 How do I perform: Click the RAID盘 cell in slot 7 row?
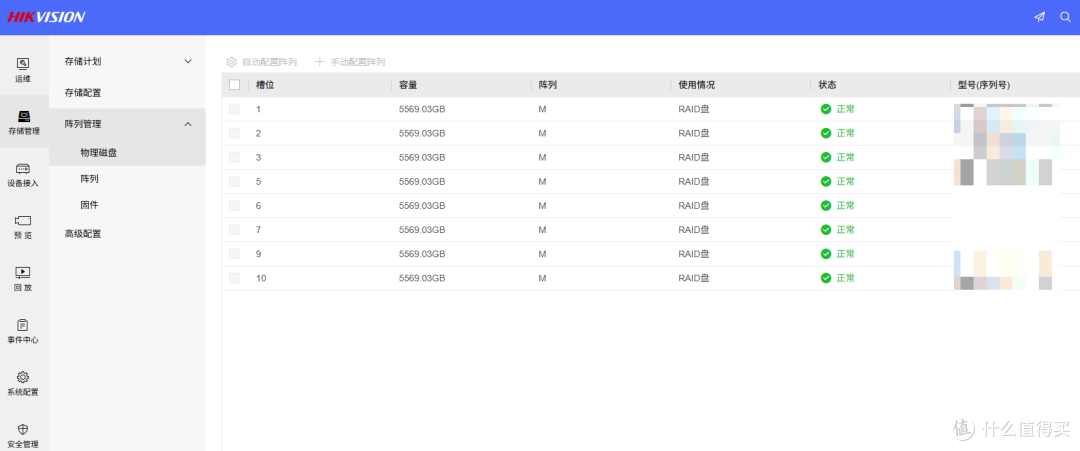(694, 229)
